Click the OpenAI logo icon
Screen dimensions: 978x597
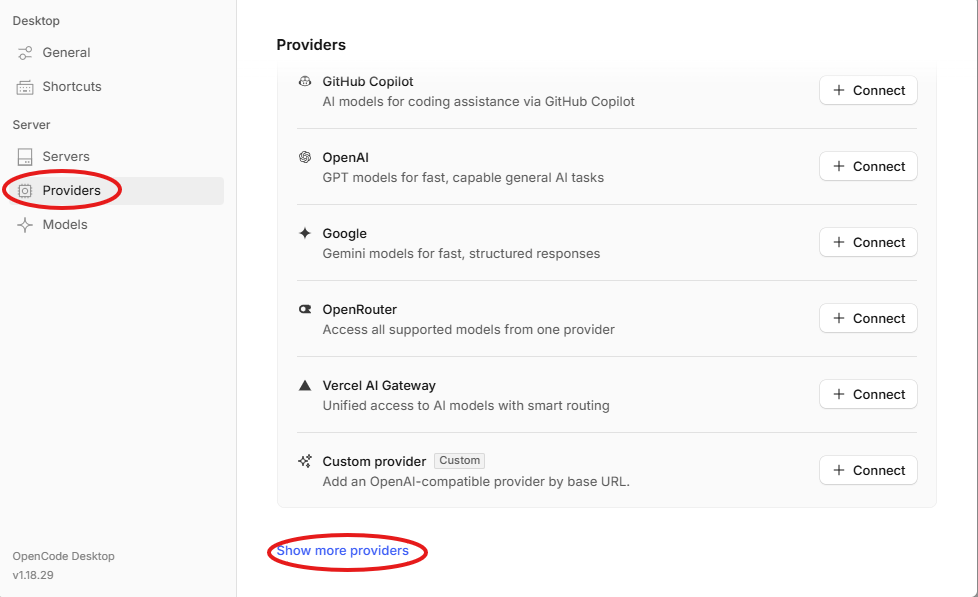(304, 157)
